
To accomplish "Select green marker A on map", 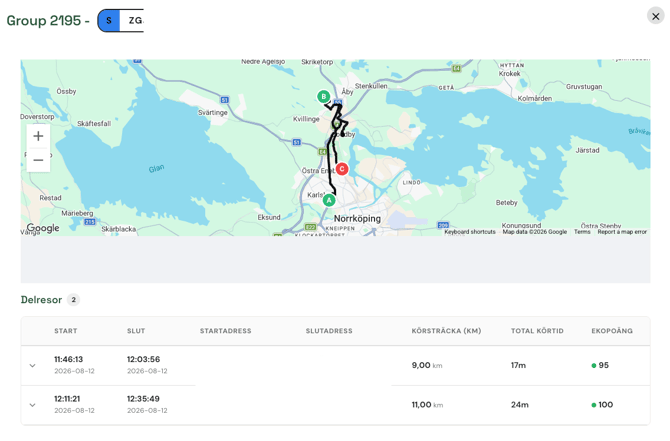I will click(329, 200).
